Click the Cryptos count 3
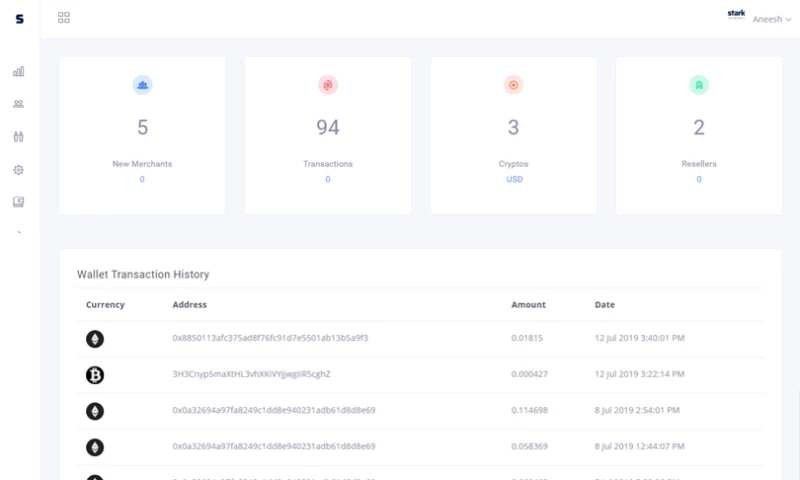The height and width of the screenshot is (480, 800). pos(513,127)
